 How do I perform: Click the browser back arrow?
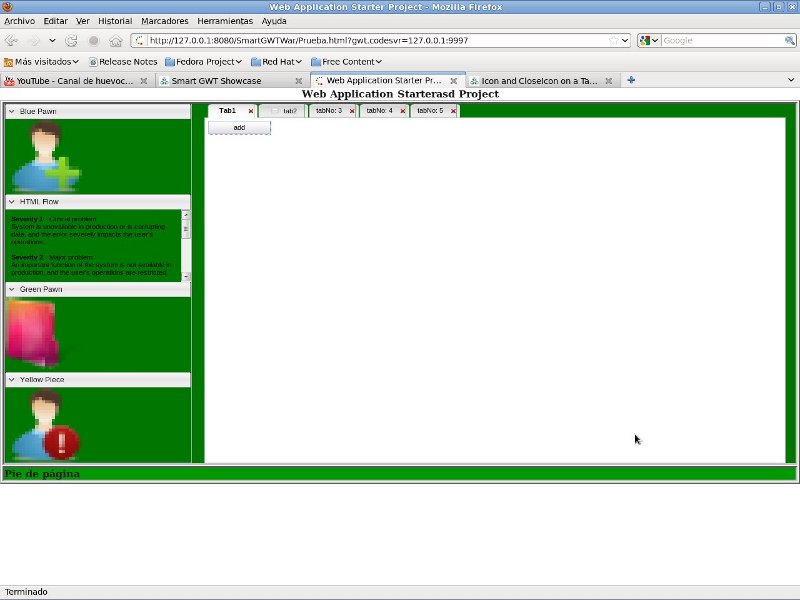12,41
